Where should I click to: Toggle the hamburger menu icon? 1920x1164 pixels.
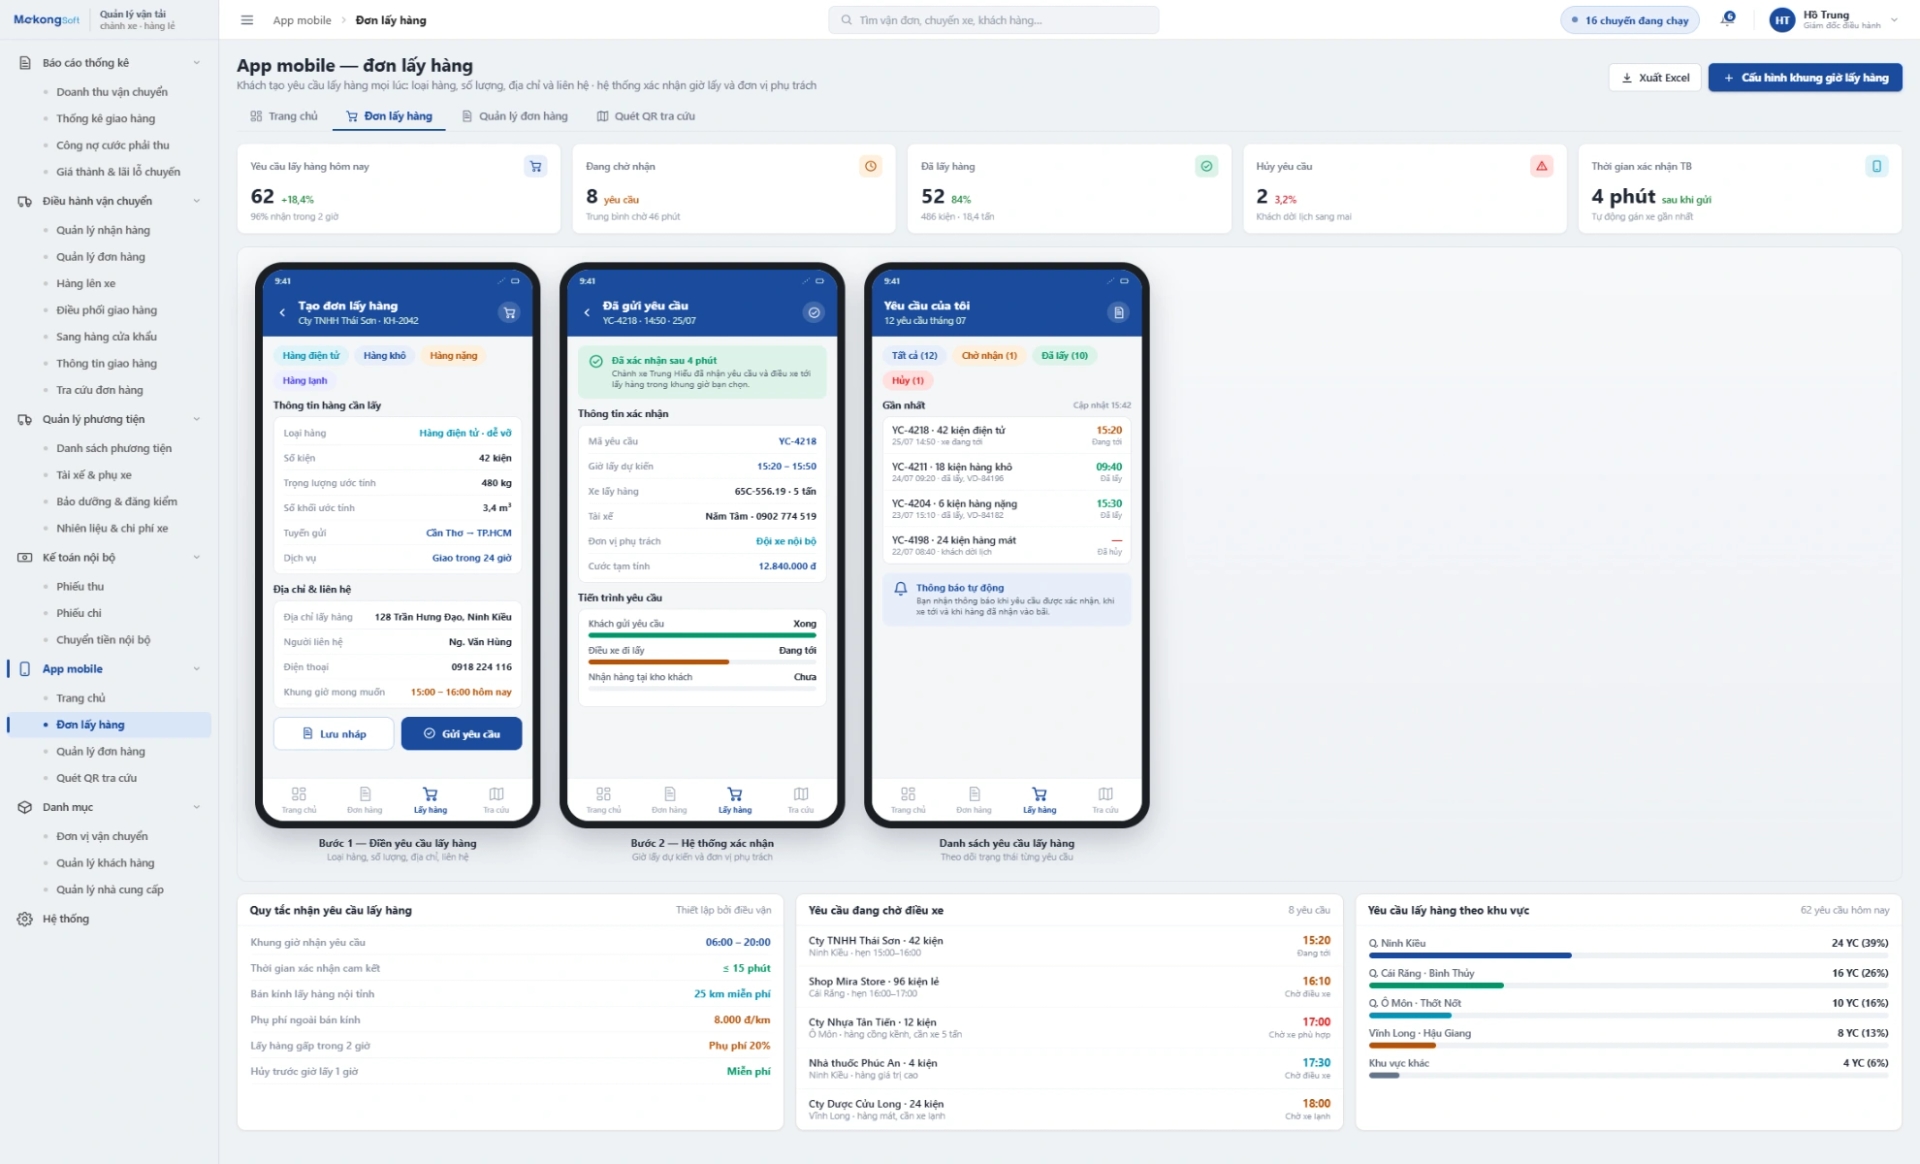tap(247, 20)
